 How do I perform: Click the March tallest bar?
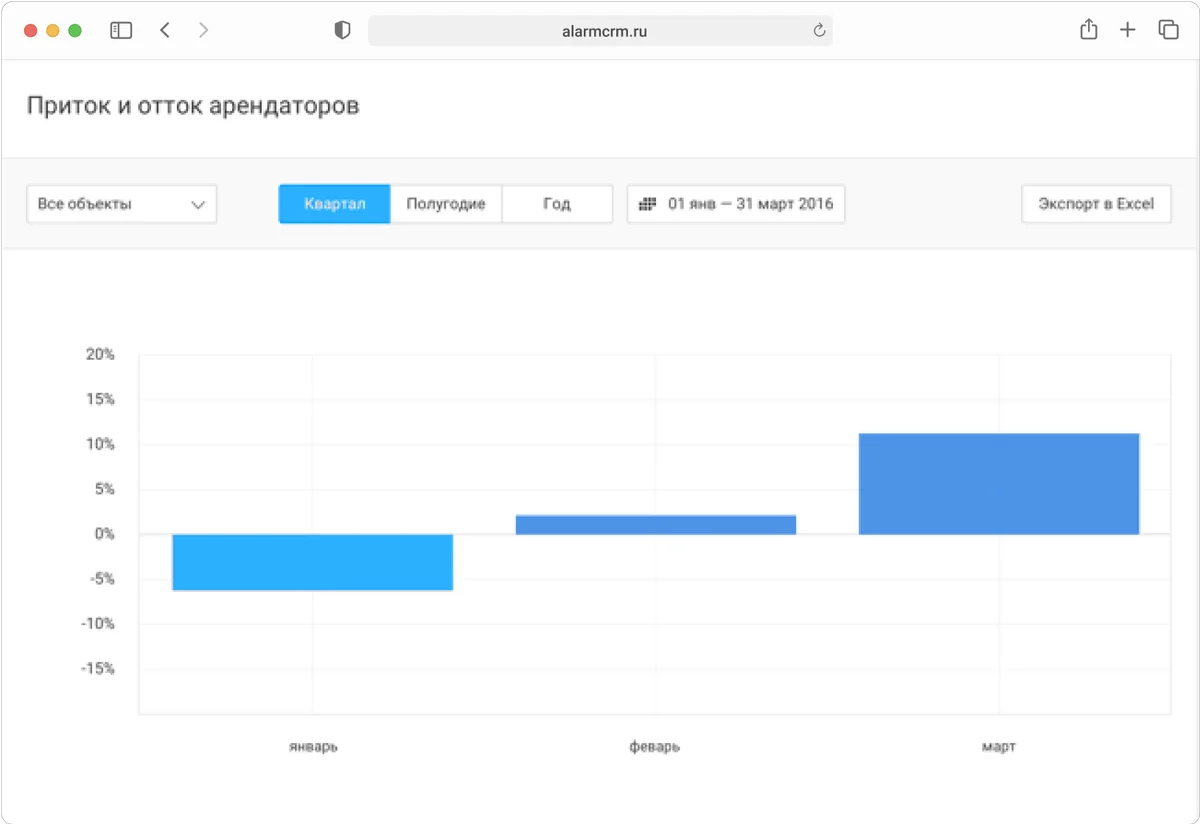click(x=999, y=484)
